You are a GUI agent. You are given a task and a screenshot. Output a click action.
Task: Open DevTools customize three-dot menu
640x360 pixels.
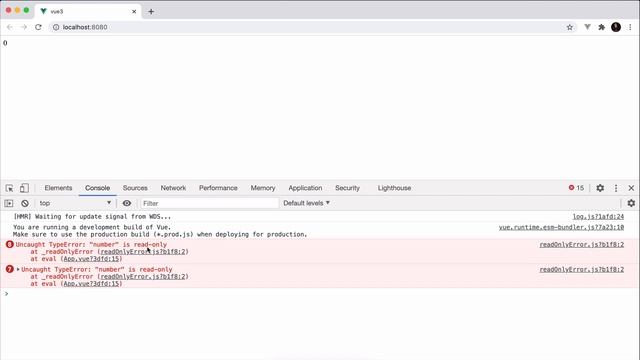616,188
